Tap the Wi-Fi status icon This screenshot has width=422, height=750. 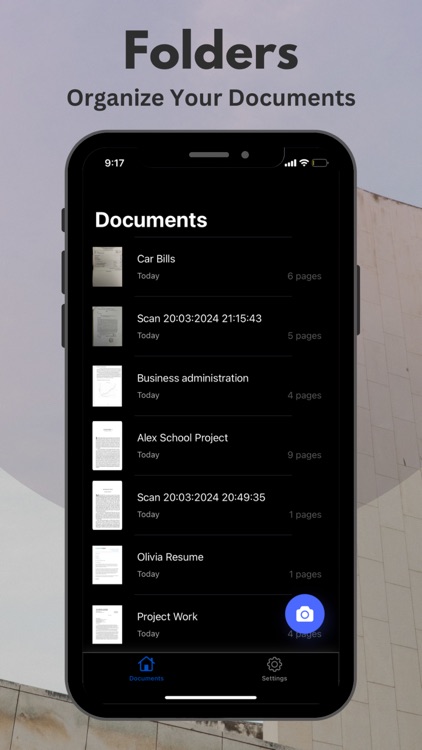pyautogui.click(x=304, y=163)
